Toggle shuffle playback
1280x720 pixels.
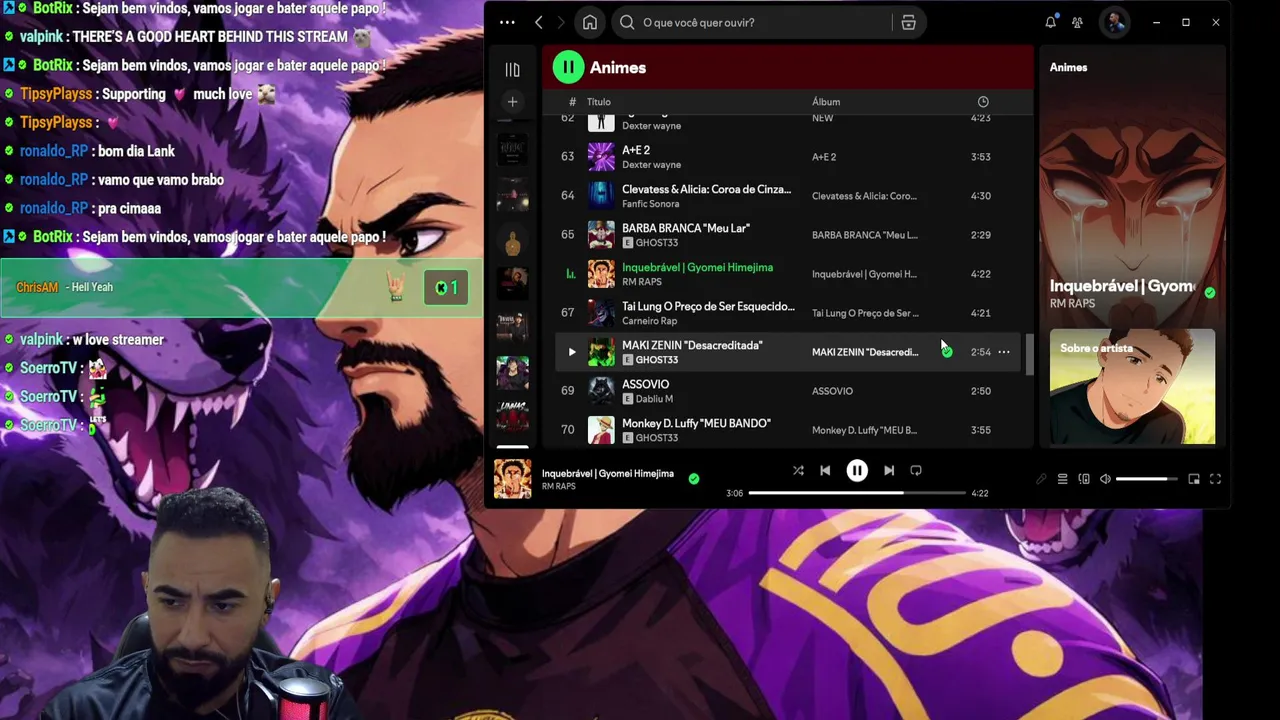(798, 470)
